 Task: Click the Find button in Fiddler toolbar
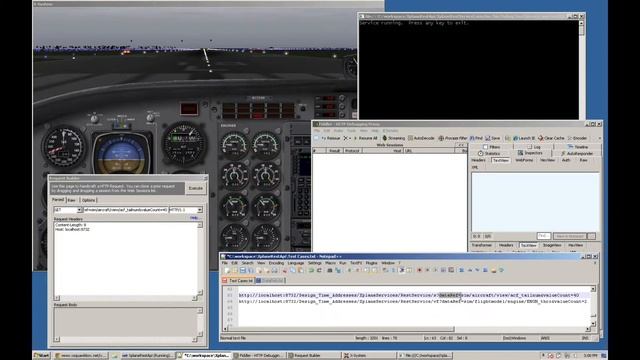click(x=476, y=138)
